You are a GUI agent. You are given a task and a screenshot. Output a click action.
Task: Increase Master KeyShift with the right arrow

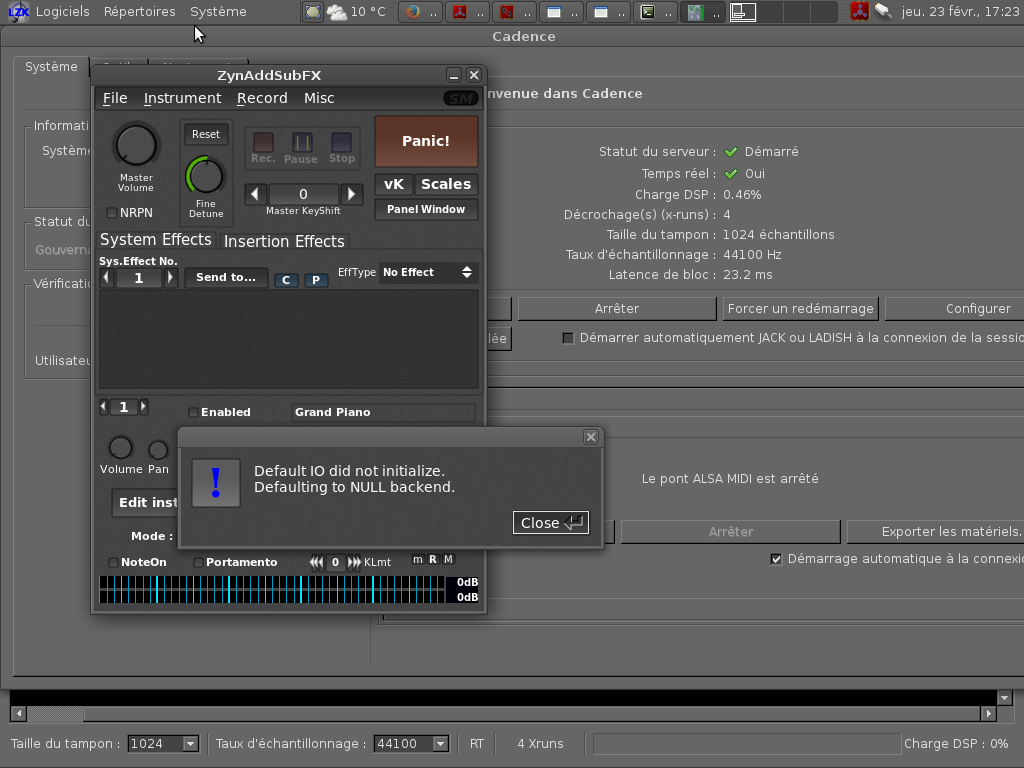351,194
